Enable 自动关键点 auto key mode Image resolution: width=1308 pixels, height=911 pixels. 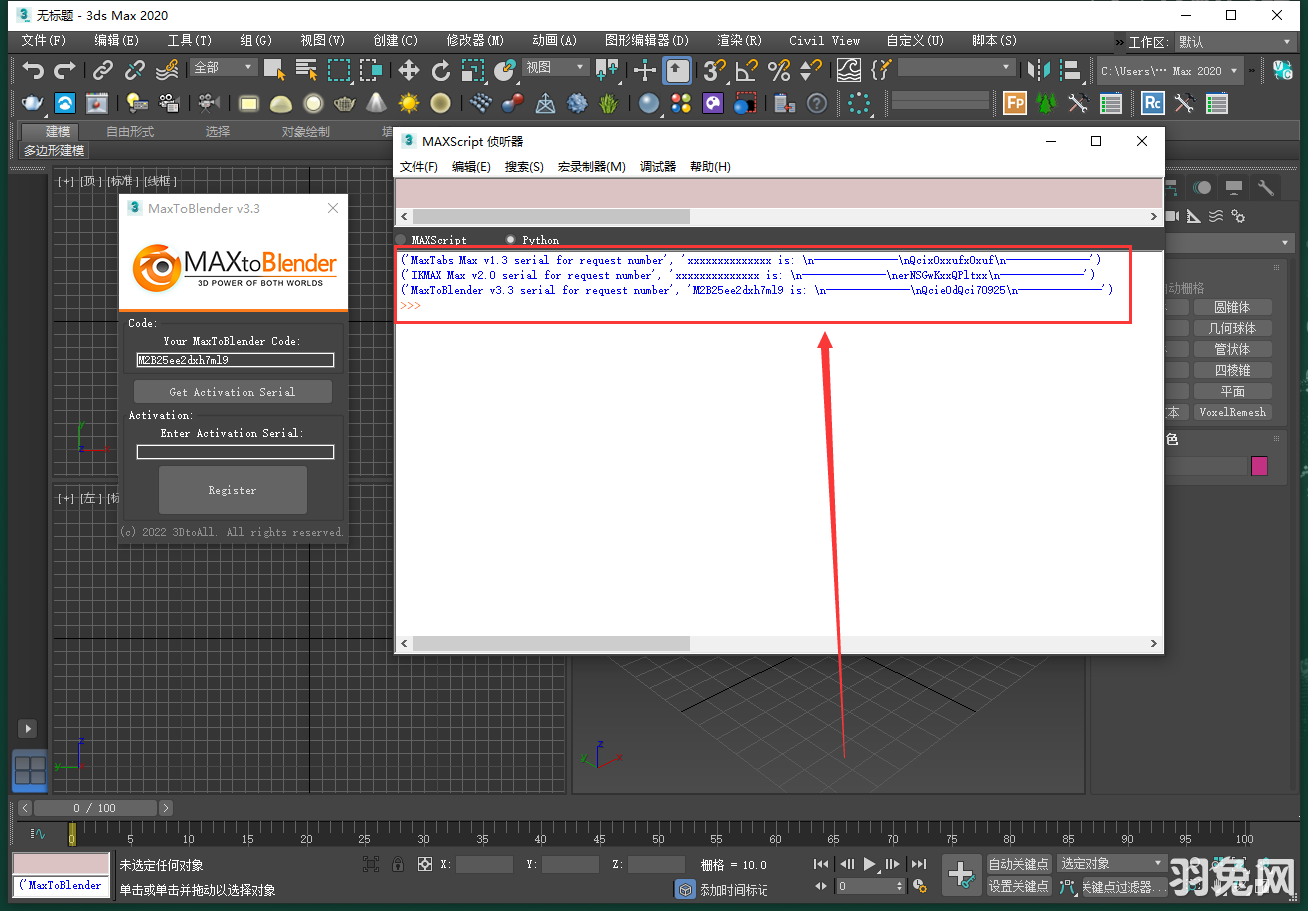coord(1019,862)
